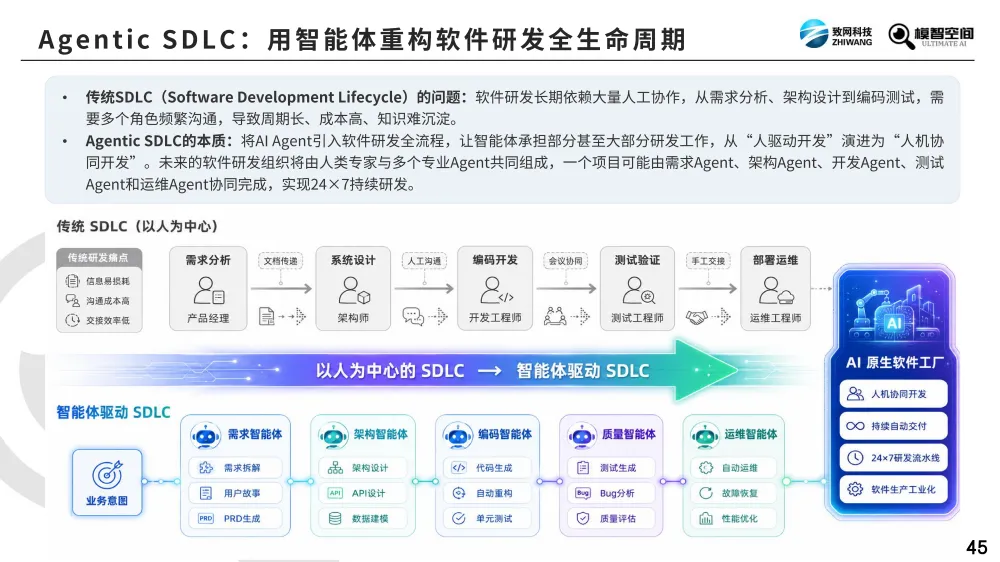Select the 开发工程师 person icon
The height and width of the screenshot is (562, 1000).
click(x=496, y=290)
